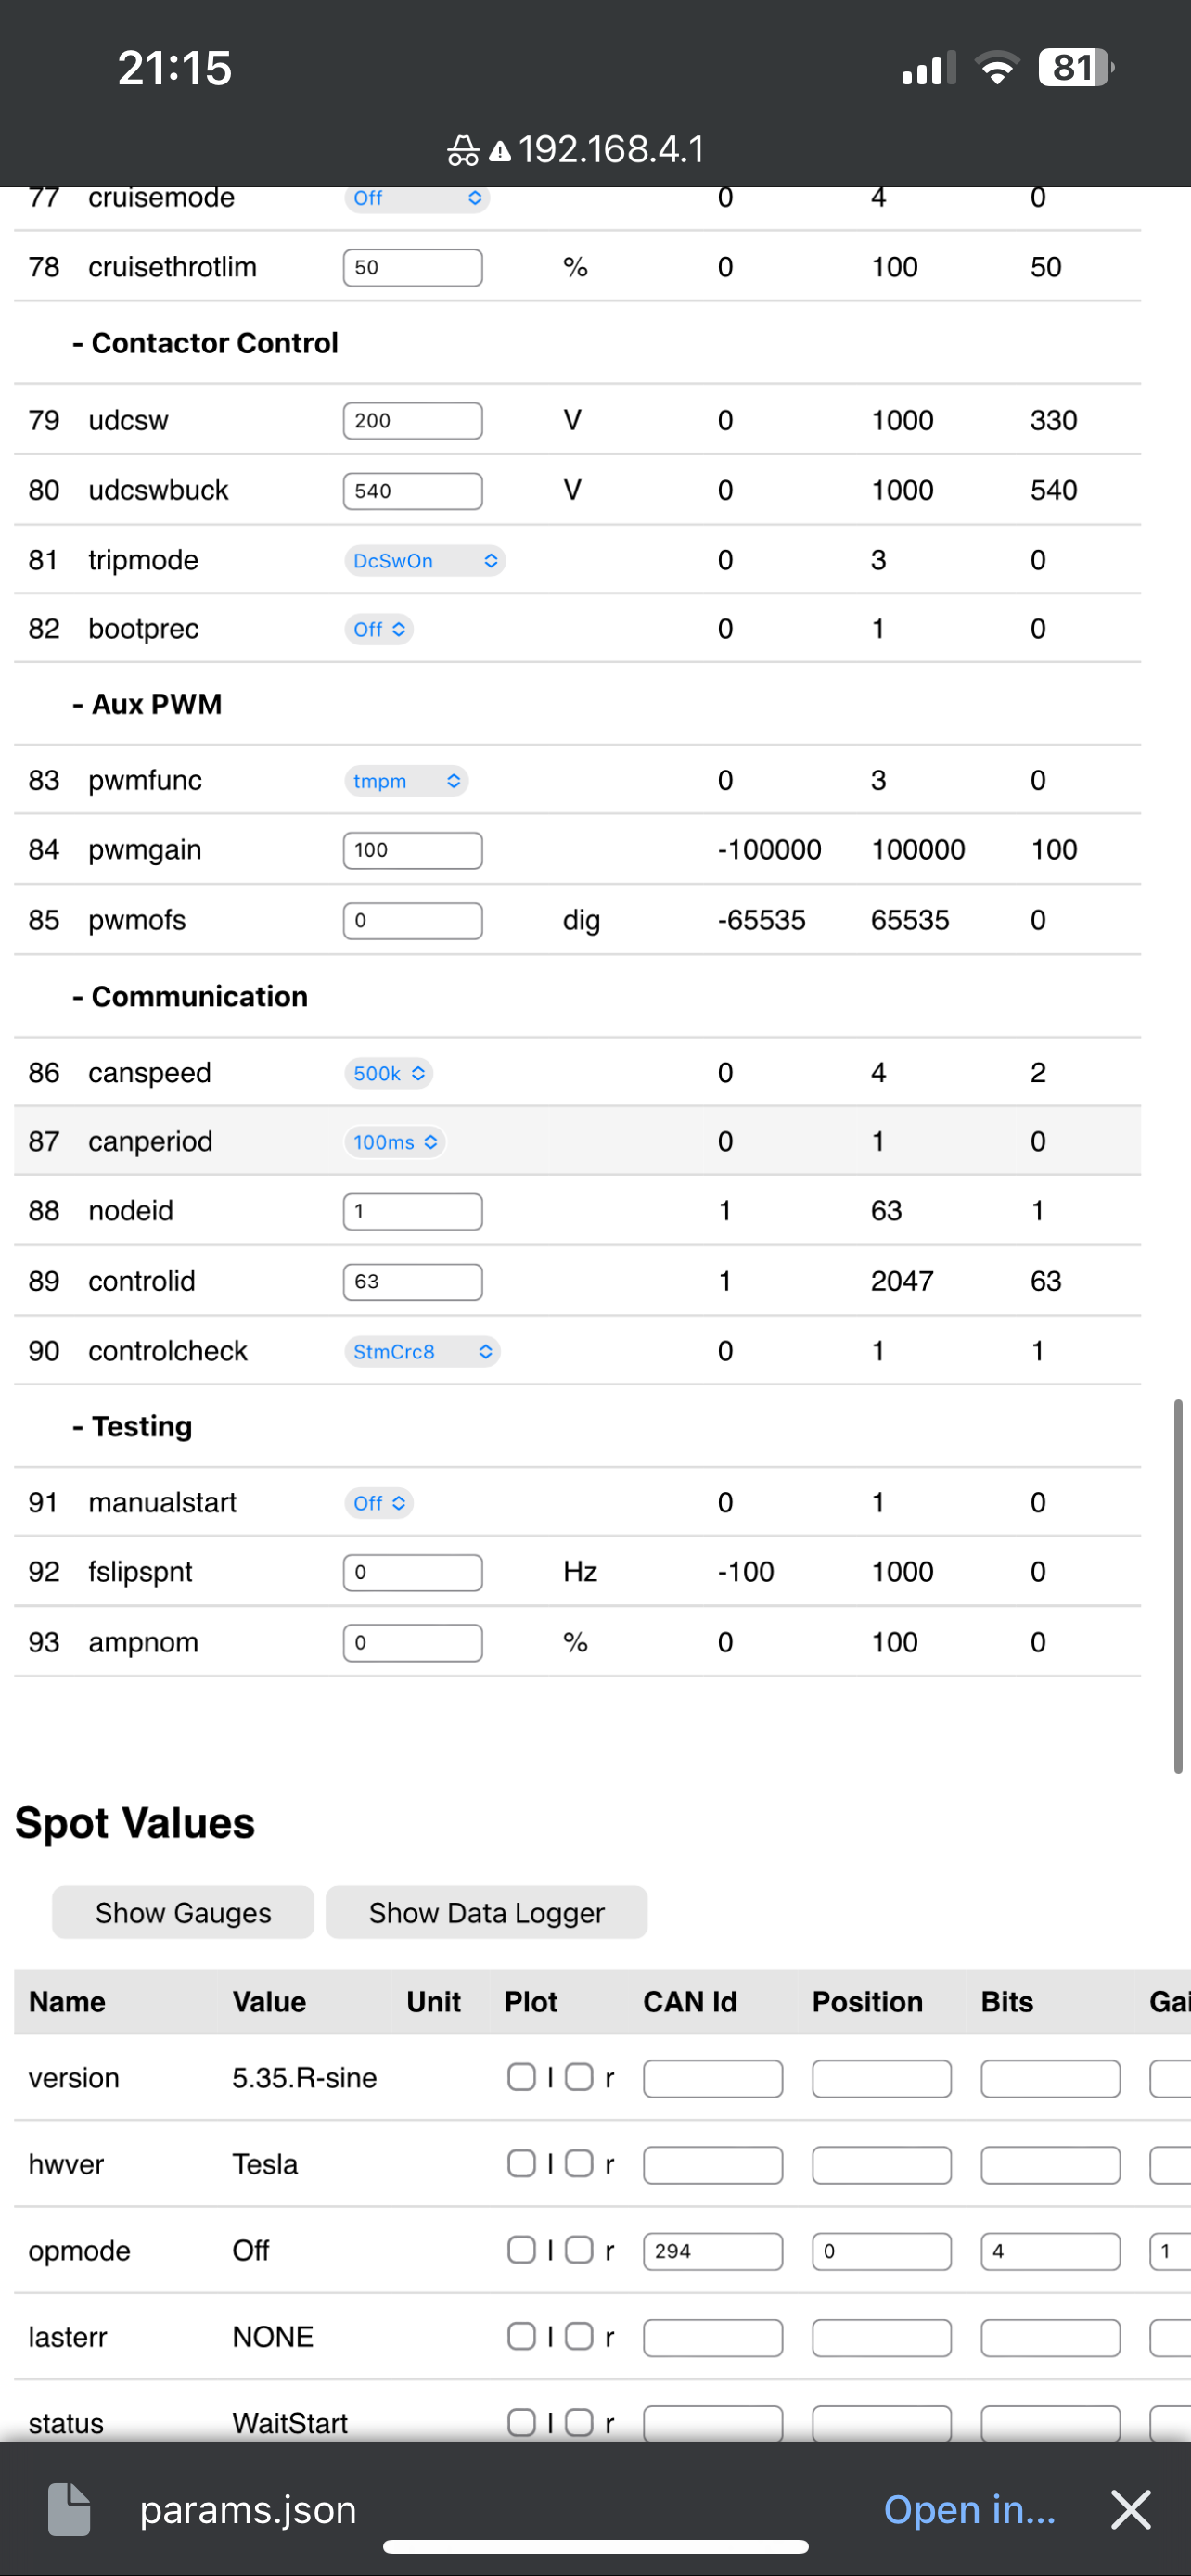1191x2576 pixels.
Task: Tap the Wi-Fi status icon
Action: point(996,69)
